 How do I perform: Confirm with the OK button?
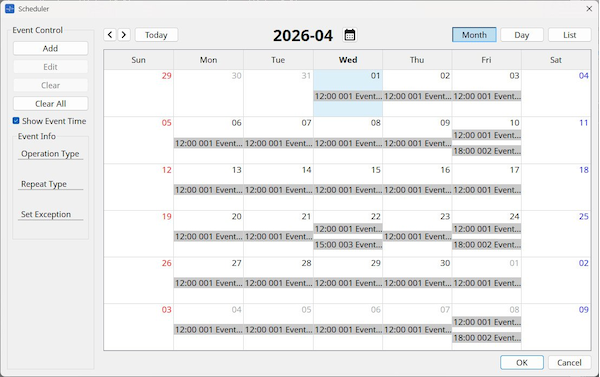(522, 362)
